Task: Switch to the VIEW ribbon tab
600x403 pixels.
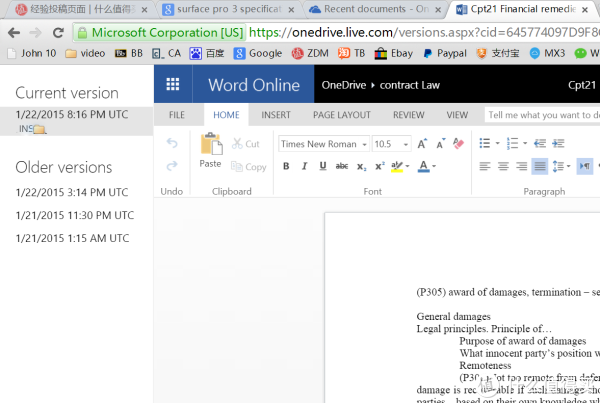Action: click(x=457, y=115)
